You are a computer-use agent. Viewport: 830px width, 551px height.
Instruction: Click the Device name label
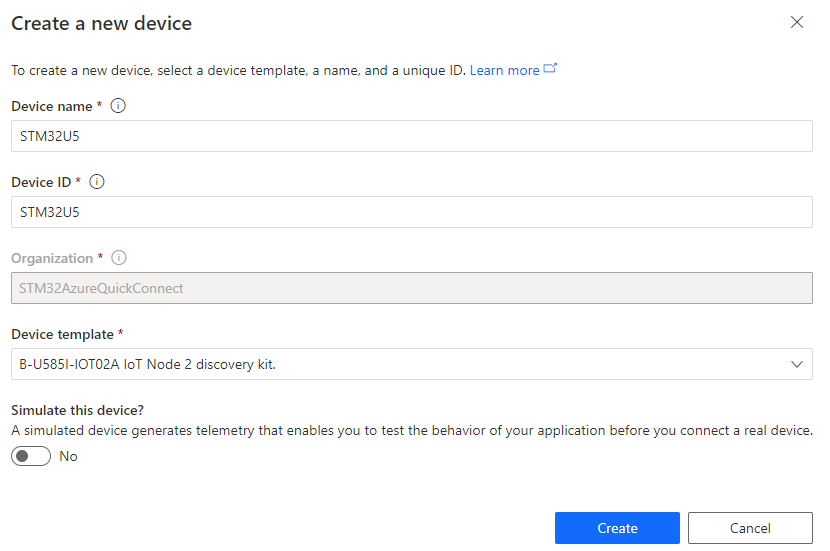(52, 106)
